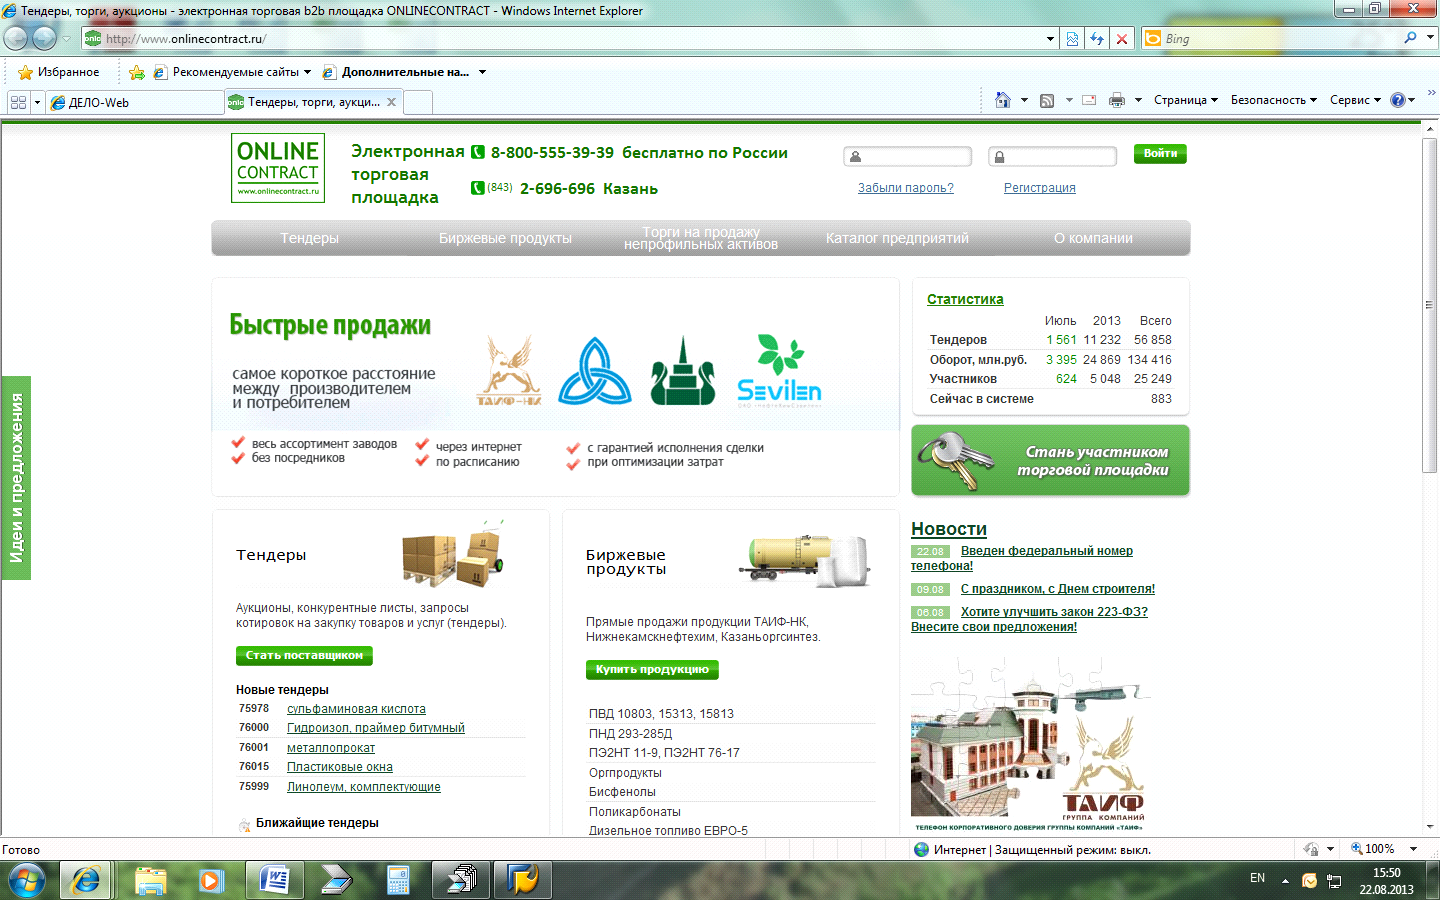
Task: Open Windows Media Player from the taskbar
Action: tap(212, 880)
